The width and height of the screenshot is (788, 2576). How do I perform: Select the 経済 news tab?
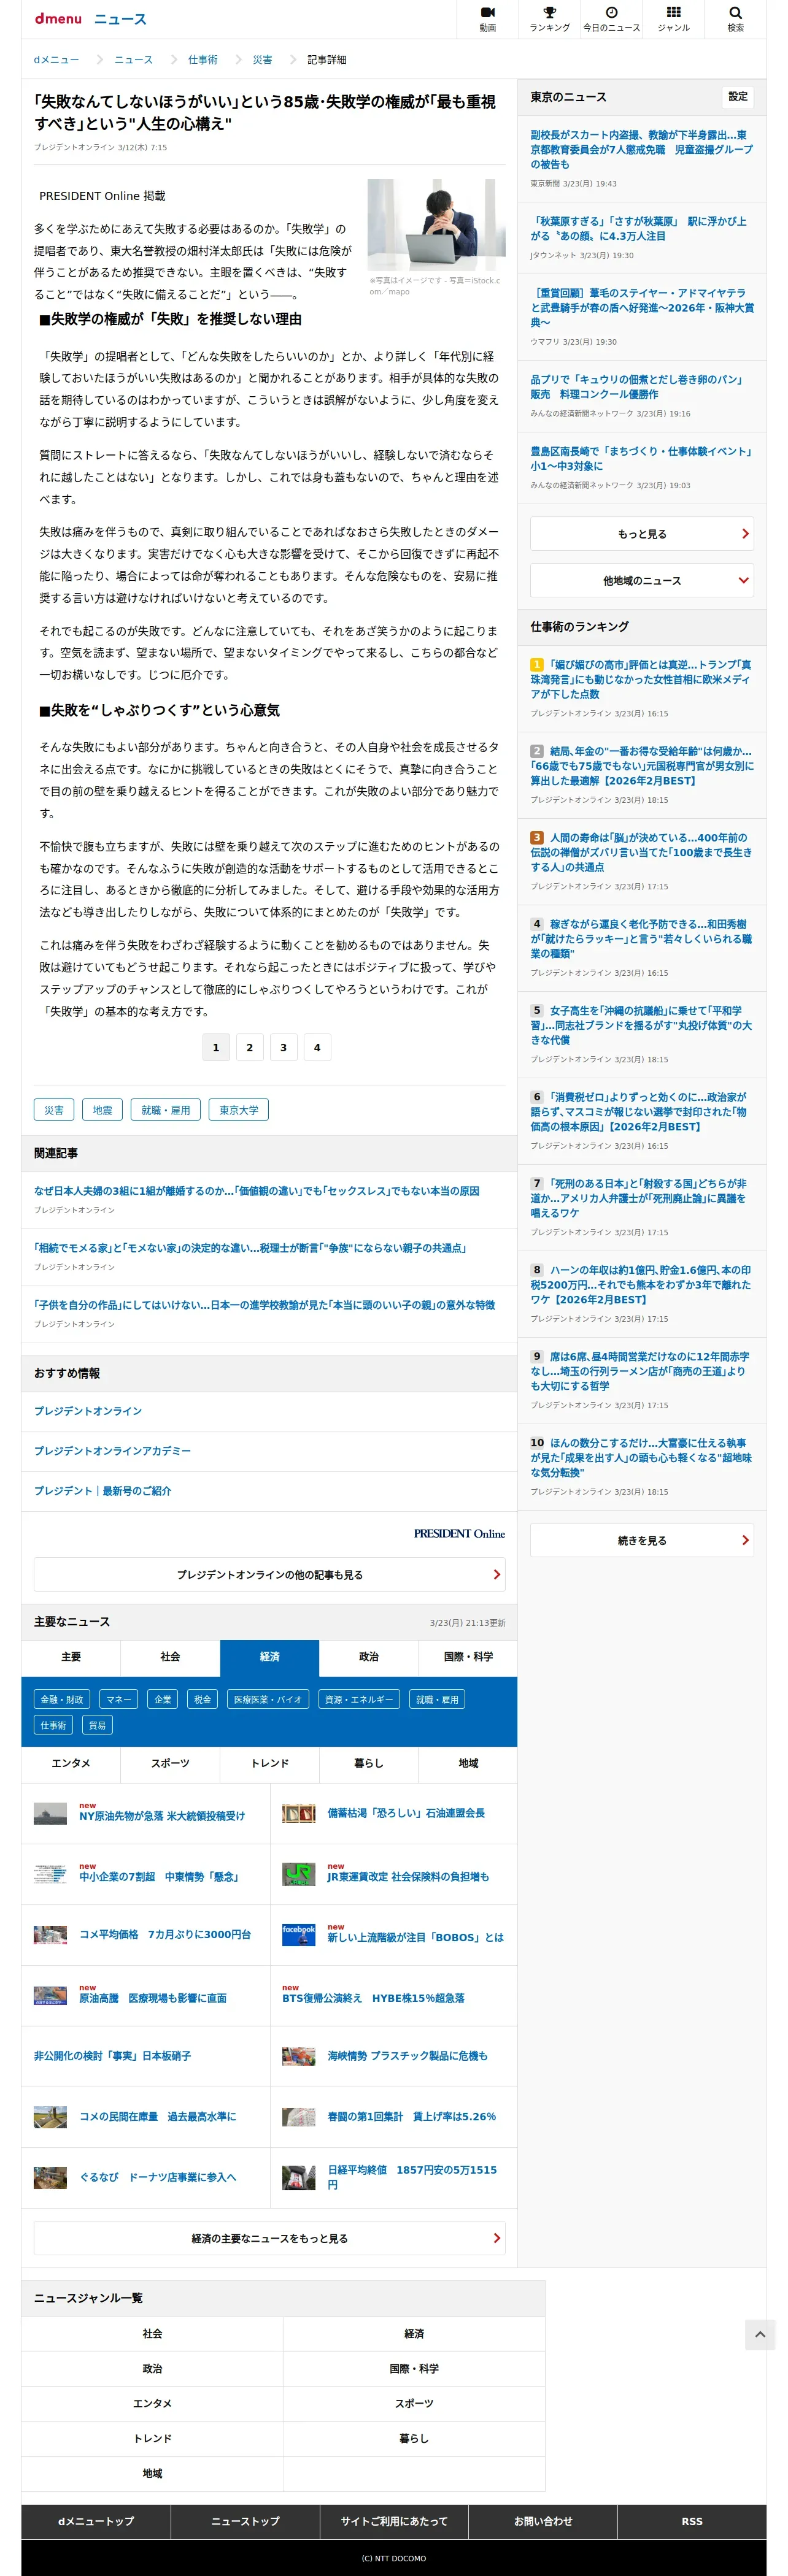pyautogui.click(x=269, y=1657)
